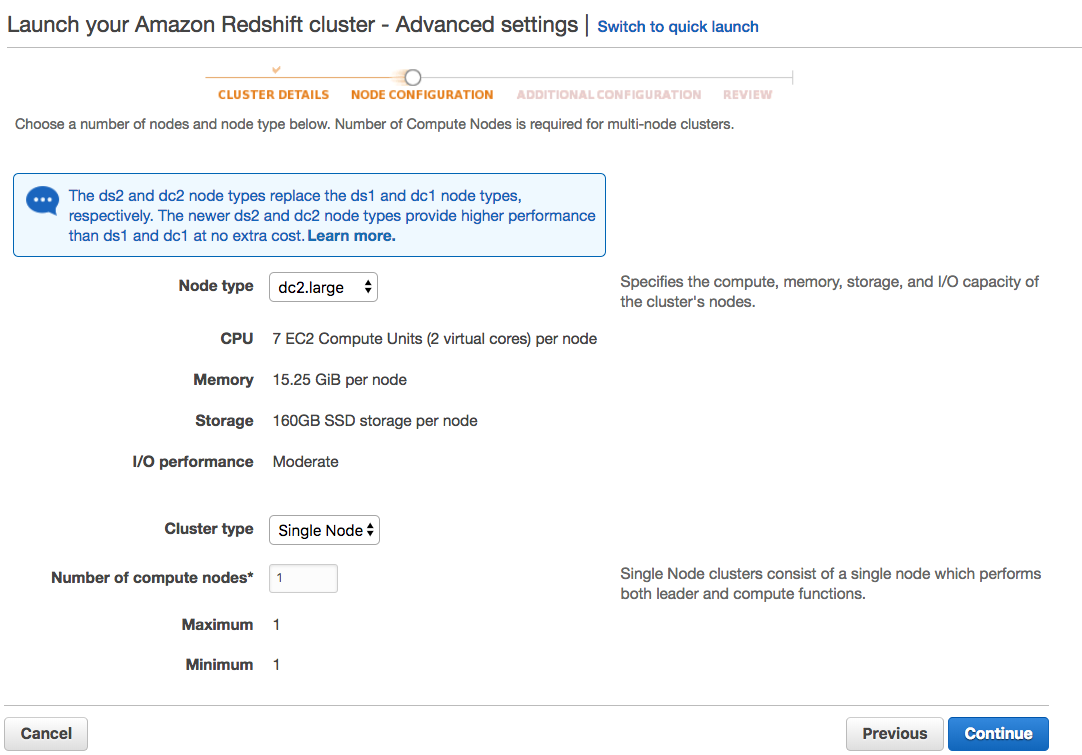Follow the Learn more link

(351, 236)
